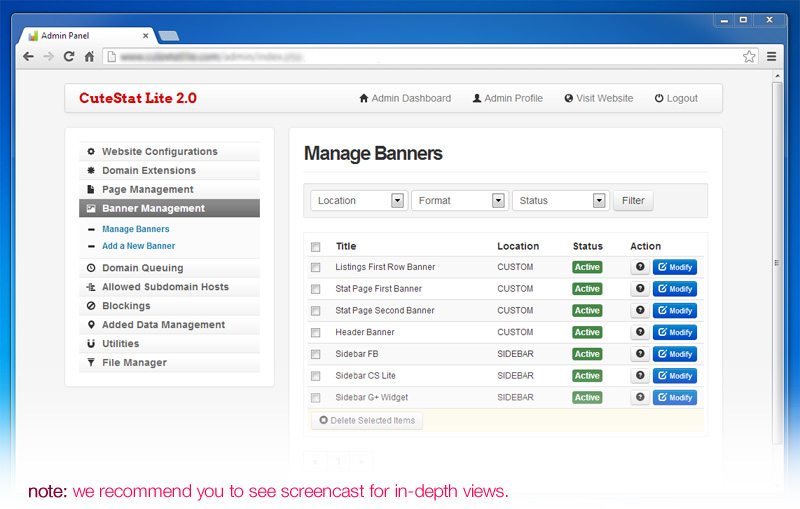Screen dimensions: 800x509
Task: Click the Filter button
Action: pos(633,200)
